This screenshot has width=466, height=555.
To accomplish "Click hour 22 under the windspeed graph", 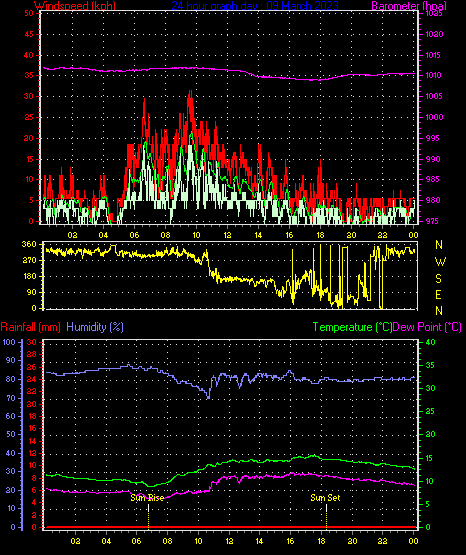I will coord(382,235).
